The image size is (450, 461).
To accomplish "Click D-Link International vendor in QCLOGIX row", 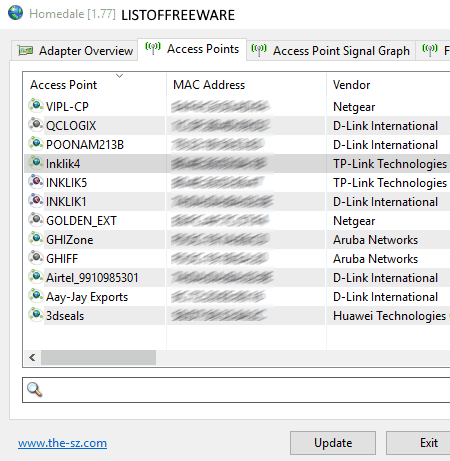I will pos(385,126).
